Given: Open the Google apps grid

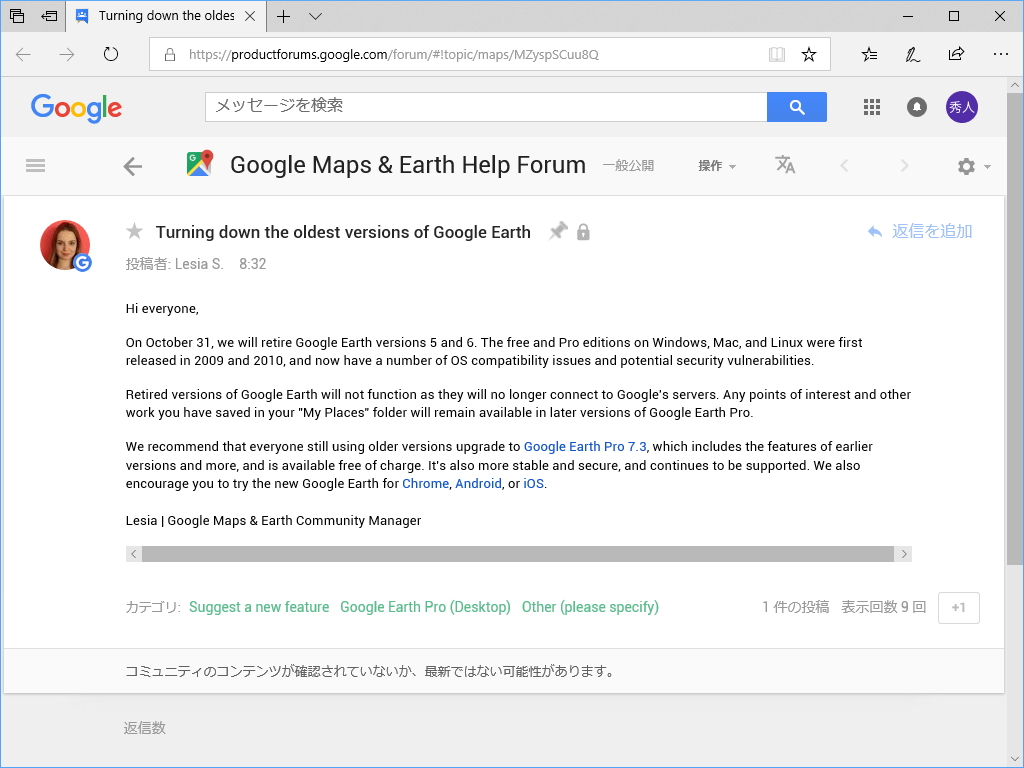Looking at the screenshot, I should [x=871, y=106].
